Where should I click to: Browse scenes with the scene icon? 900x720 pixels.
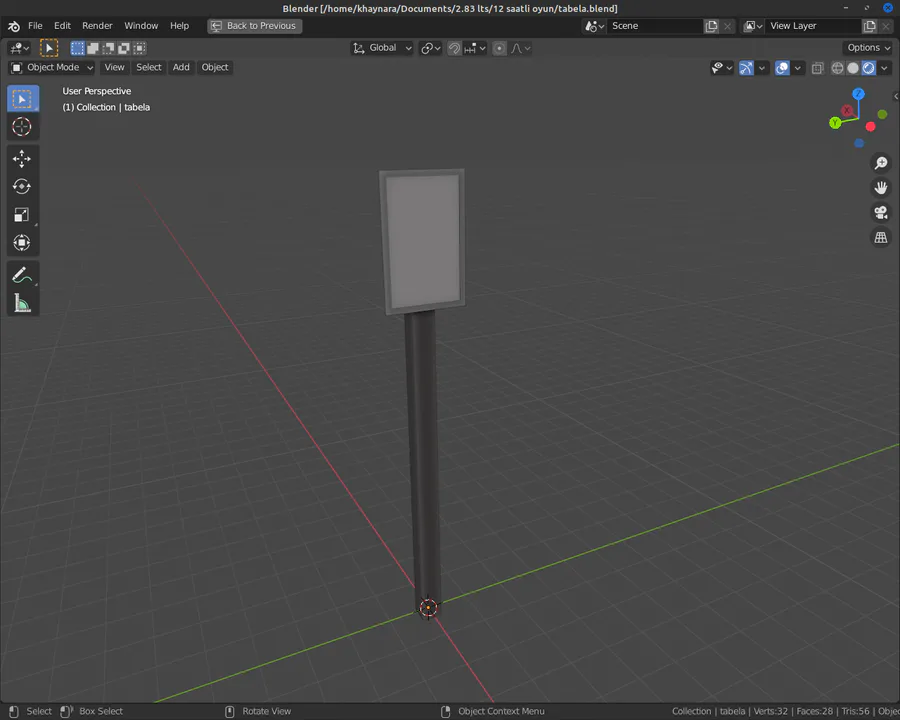click(x=594, y=26)
